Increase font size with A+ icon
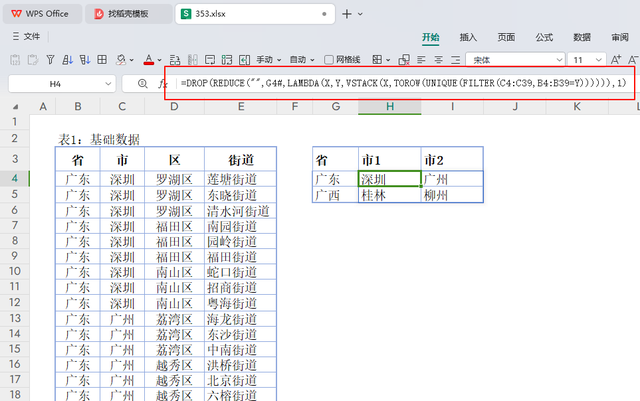Screen dimensions: 640x401 [x=616, y=60]
